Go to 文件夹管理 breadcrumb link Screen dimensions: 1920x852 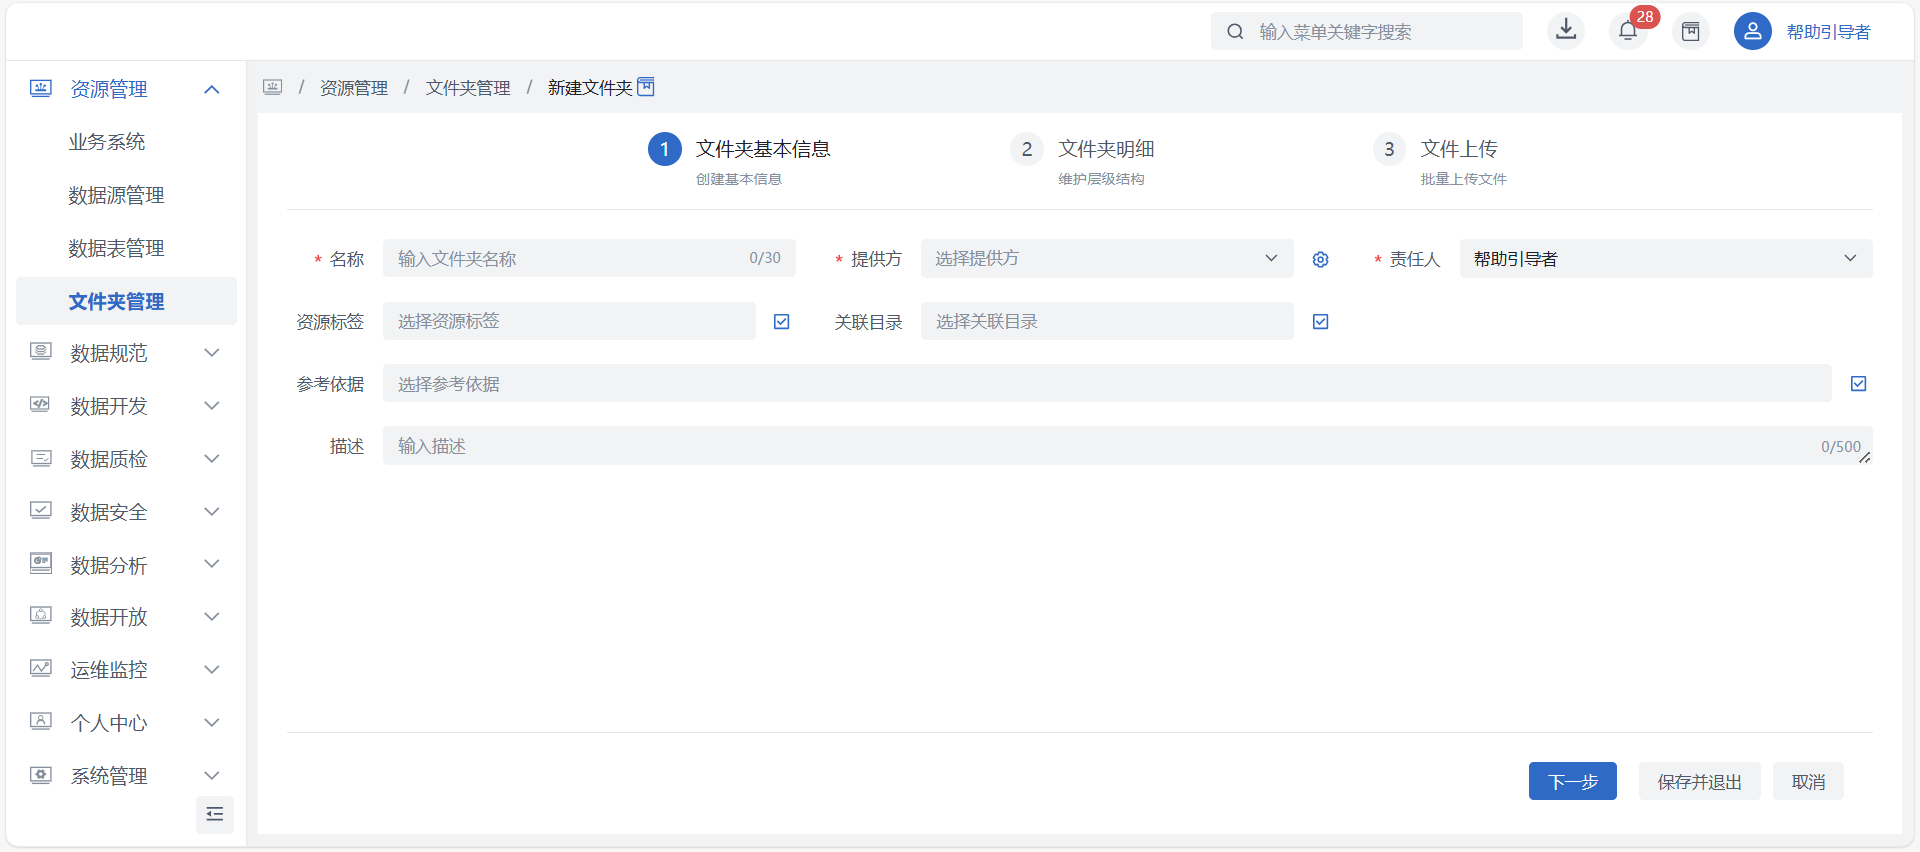[x=468, y=88]
